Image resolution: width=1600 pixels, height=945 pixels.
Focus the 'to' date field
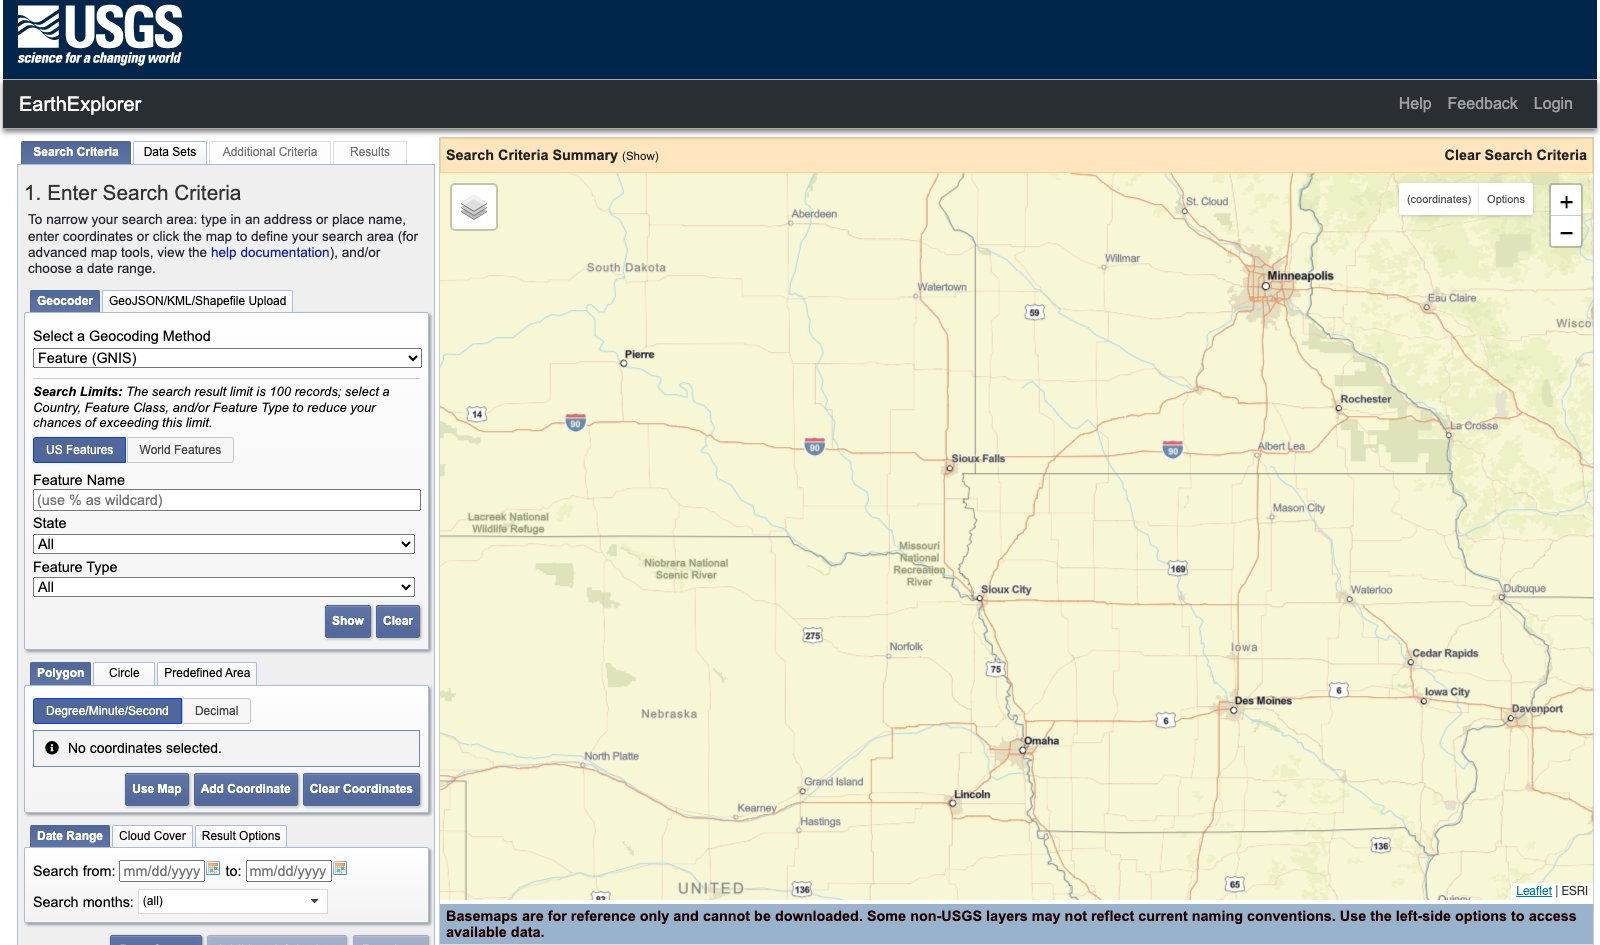pyautogui.click(x=289, y=871)
